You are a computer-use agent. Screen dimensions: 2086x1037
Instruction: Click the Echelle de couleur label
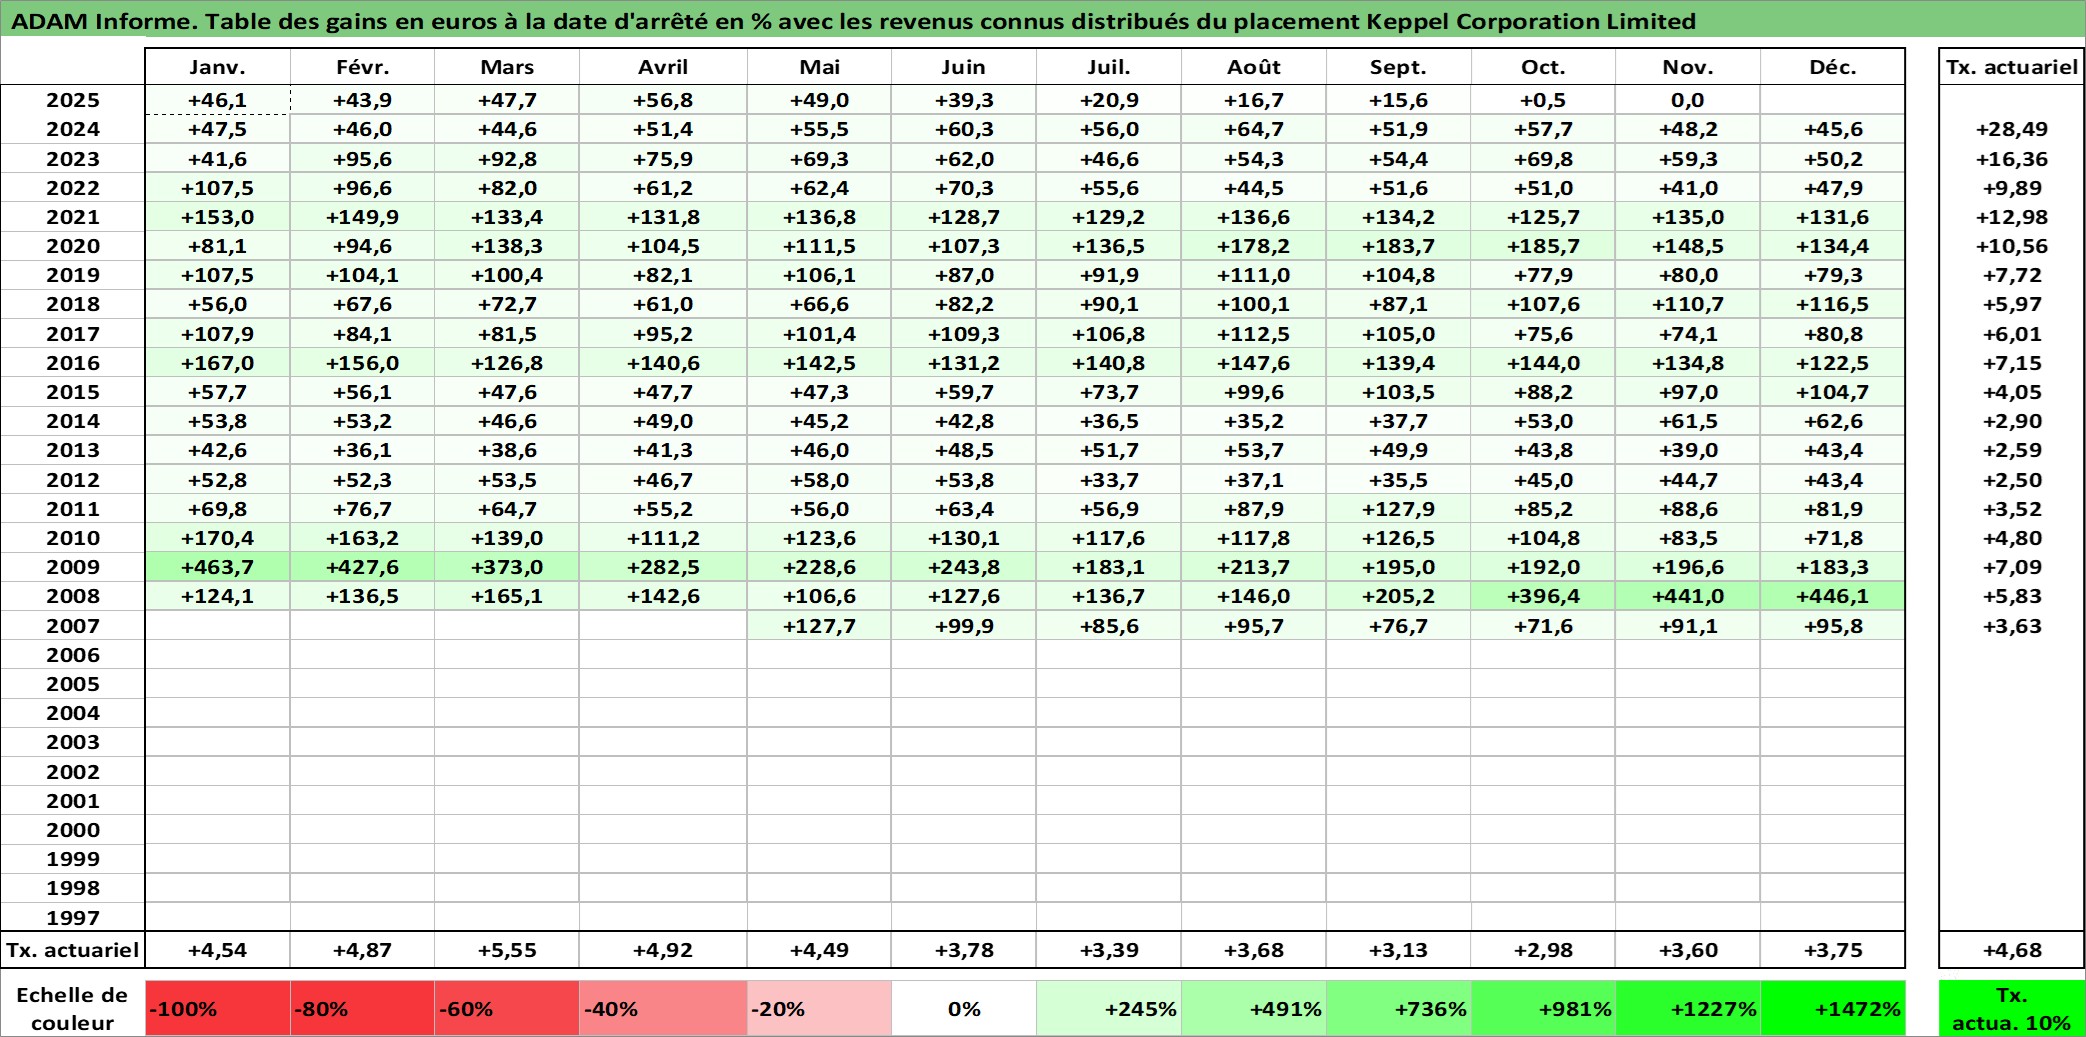pyautogui.click(x=73, y=1008)
